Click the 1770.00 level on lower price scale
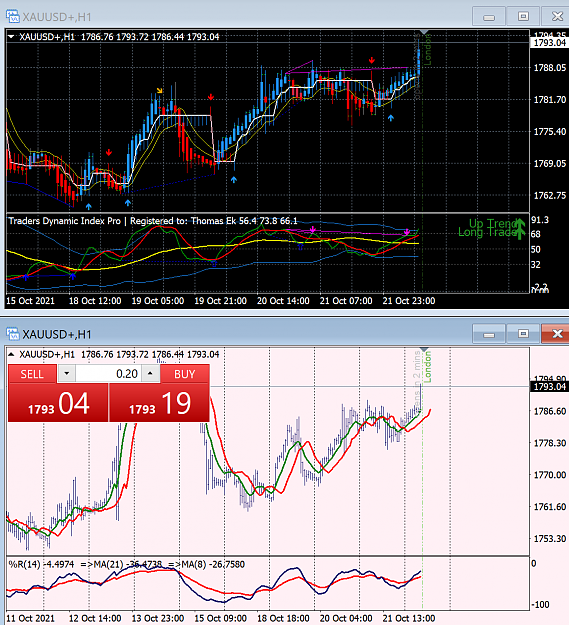The image size is (569, 625). pos(550,475)
